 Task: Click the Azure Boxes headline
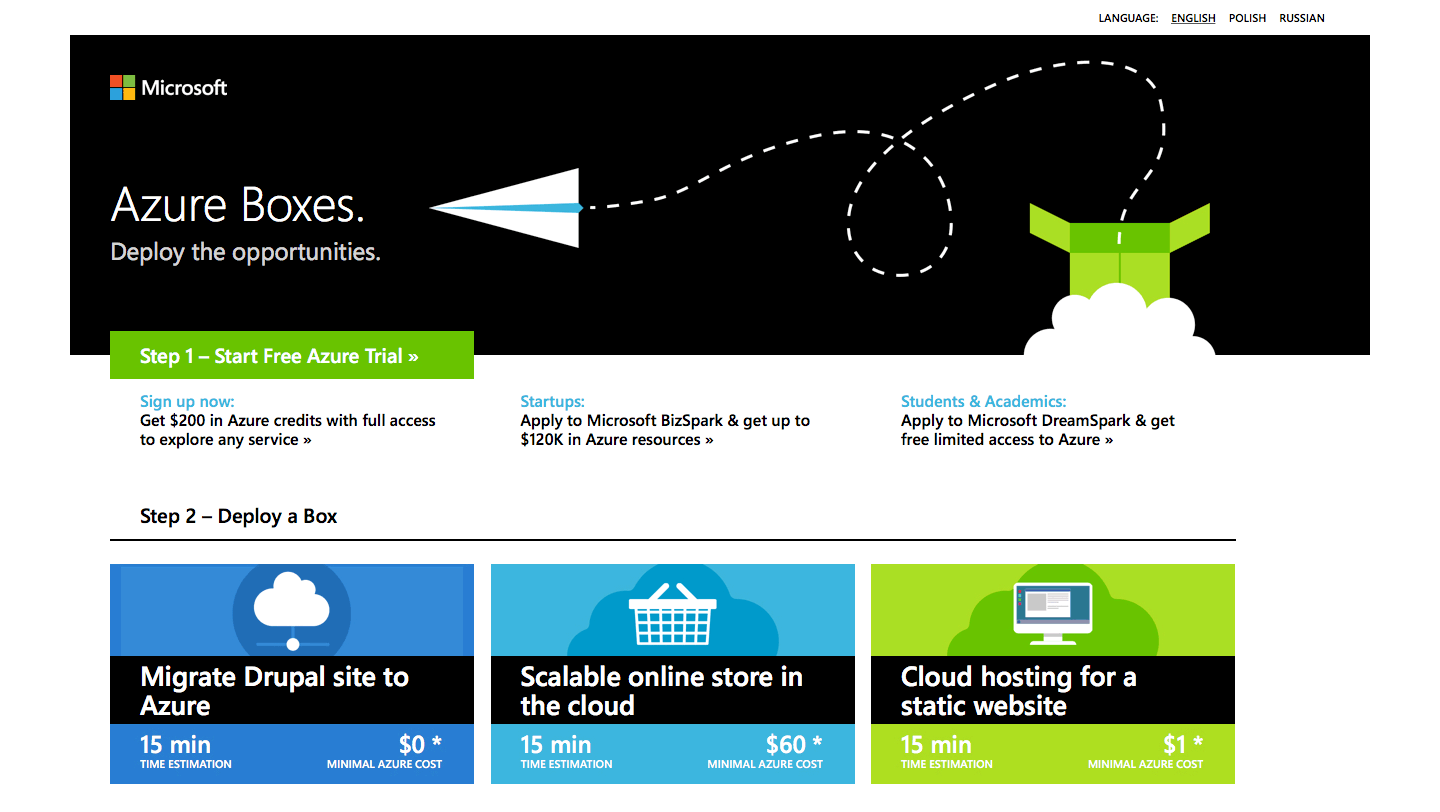237,205
